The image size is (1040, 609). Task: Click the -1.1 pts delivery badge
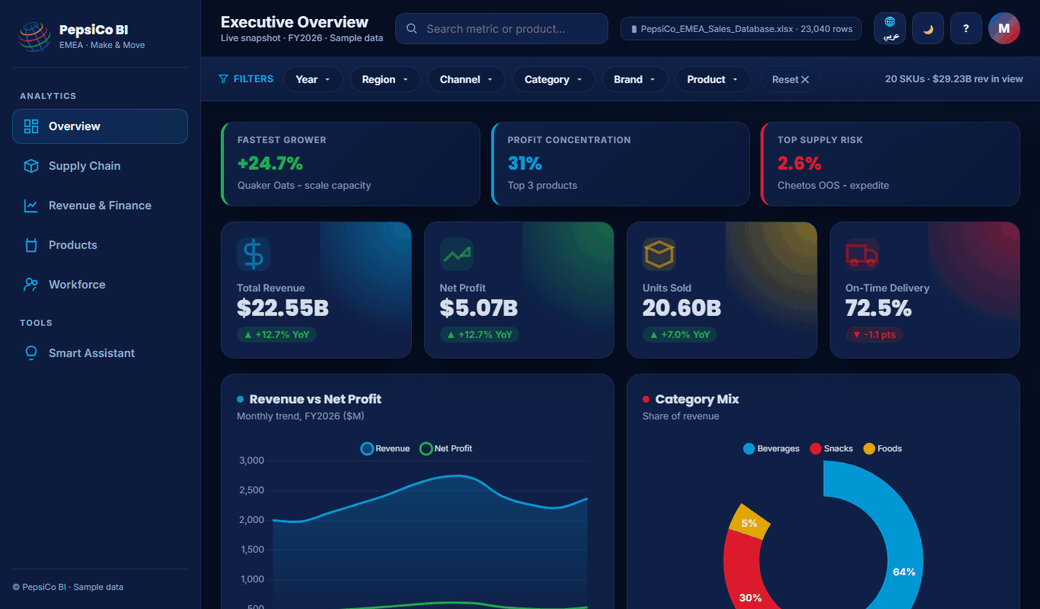pos(874,334)
